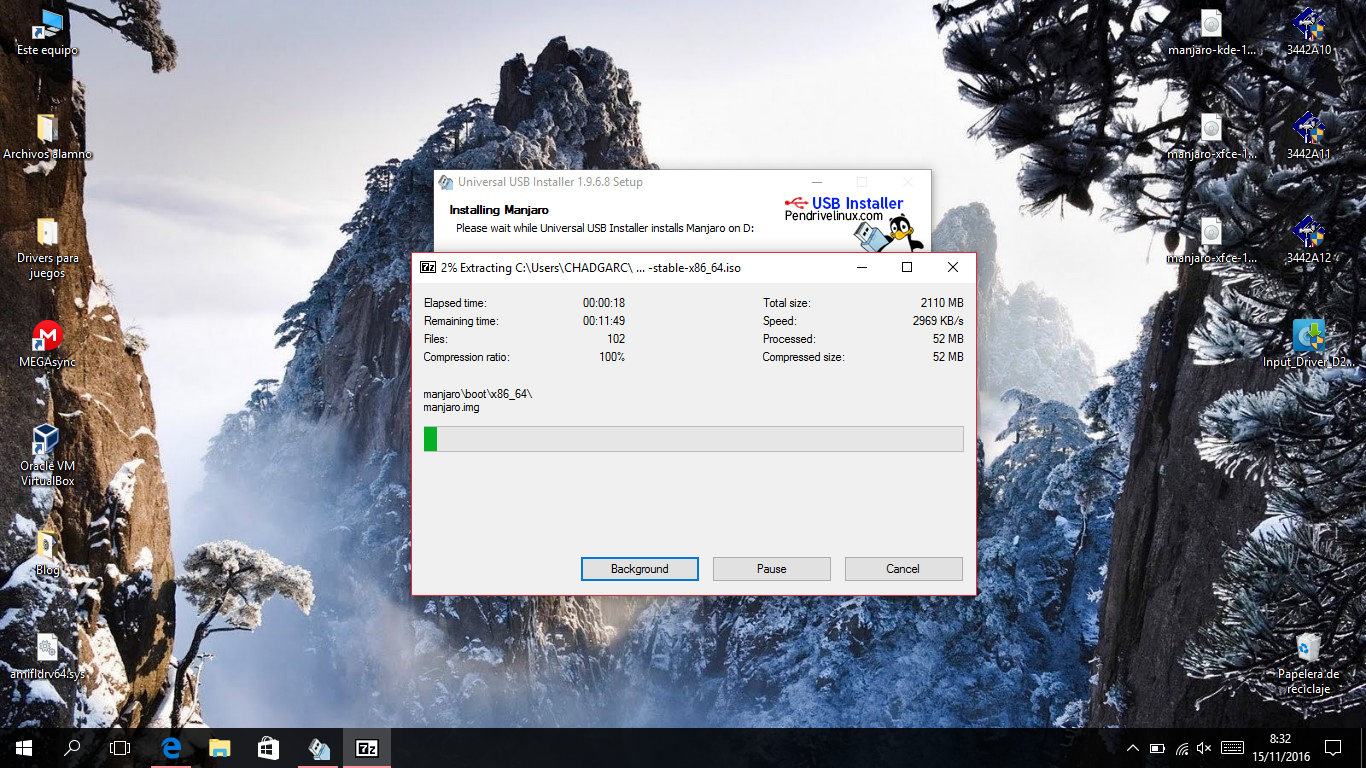Click the Compression ratio value 100%
This screenshot has height=768, width=1366.
click(612, 357)
